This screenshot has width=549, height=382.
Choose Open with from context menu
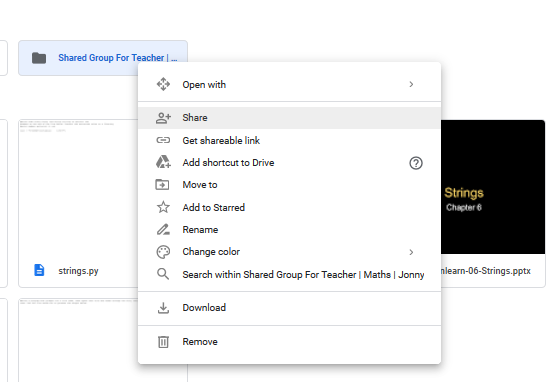290,84
